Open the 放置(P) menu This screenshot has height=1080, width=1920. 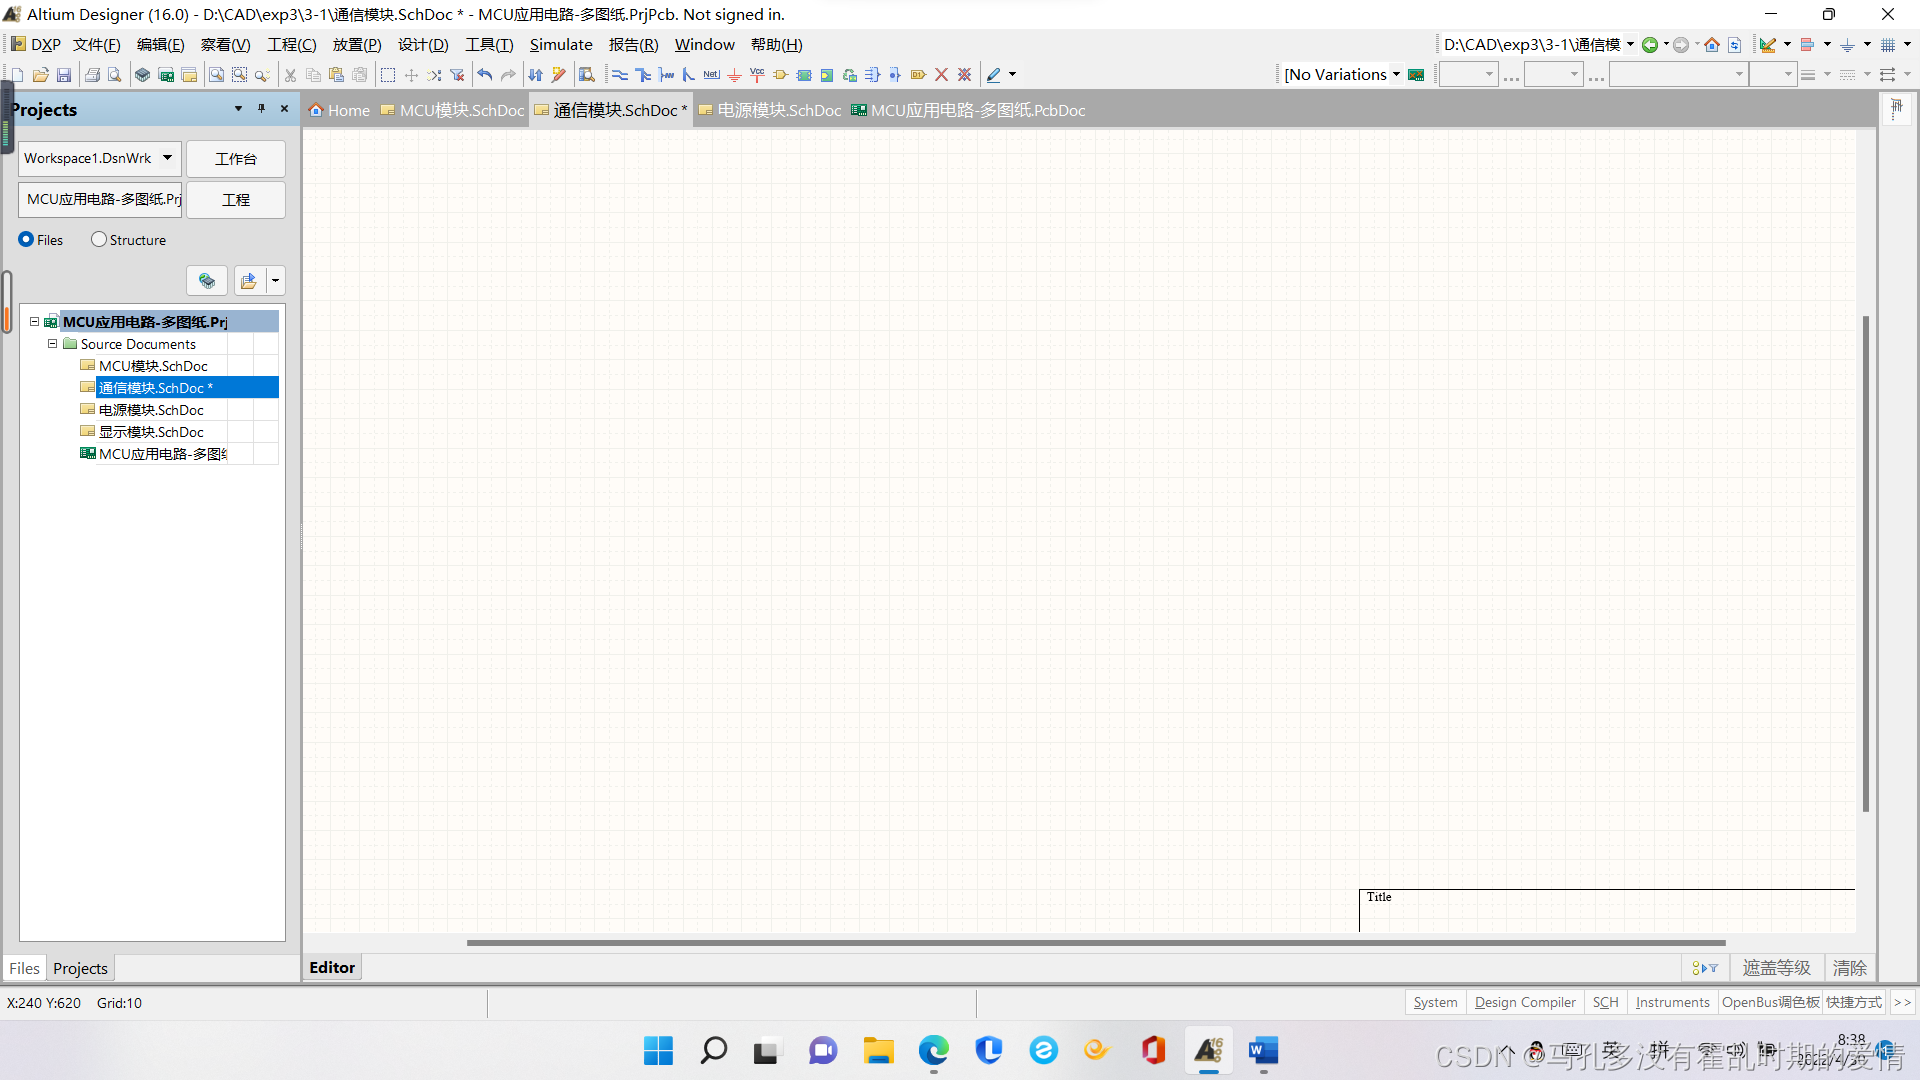point(356,45)
